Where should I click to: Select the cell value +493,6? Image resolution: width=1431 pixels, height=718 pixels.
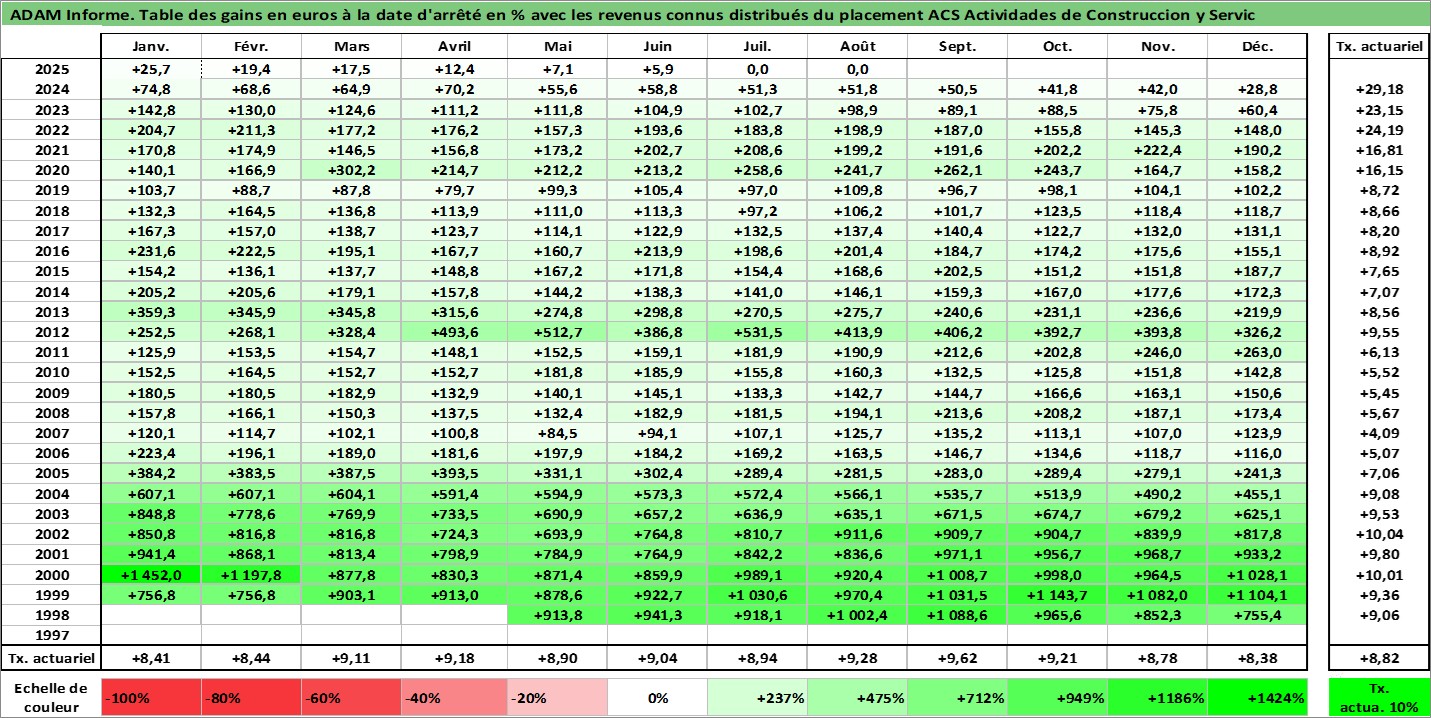[x=455, y=332]
